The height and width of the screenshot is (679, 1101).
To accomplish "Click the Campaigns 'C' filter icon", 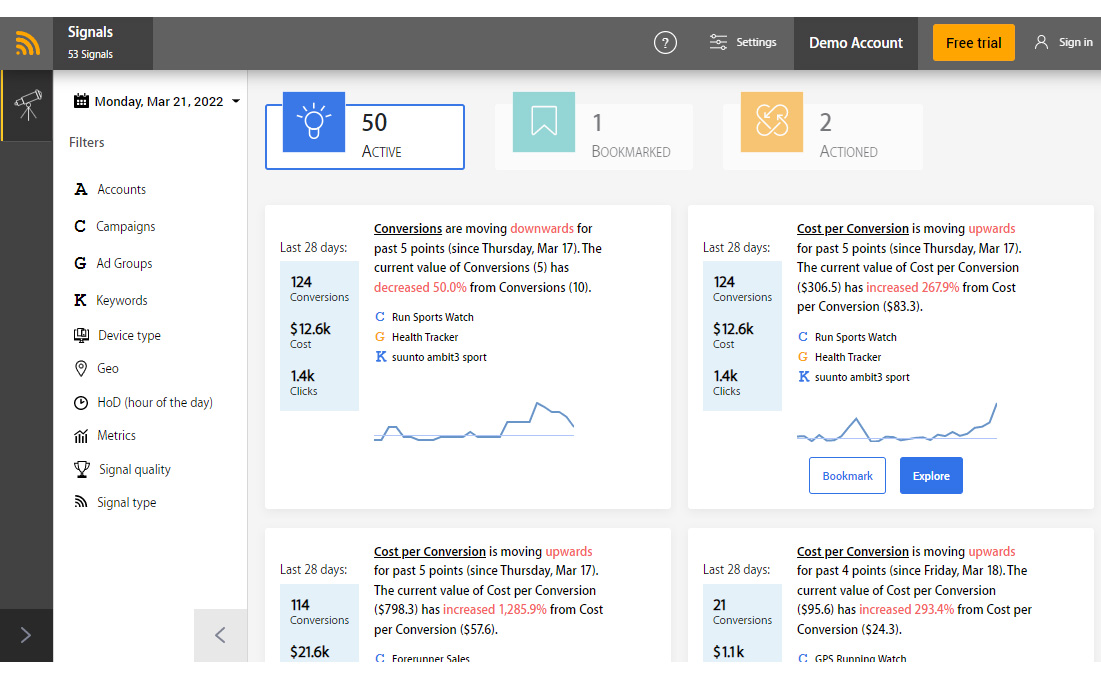I will pos(80,226).
